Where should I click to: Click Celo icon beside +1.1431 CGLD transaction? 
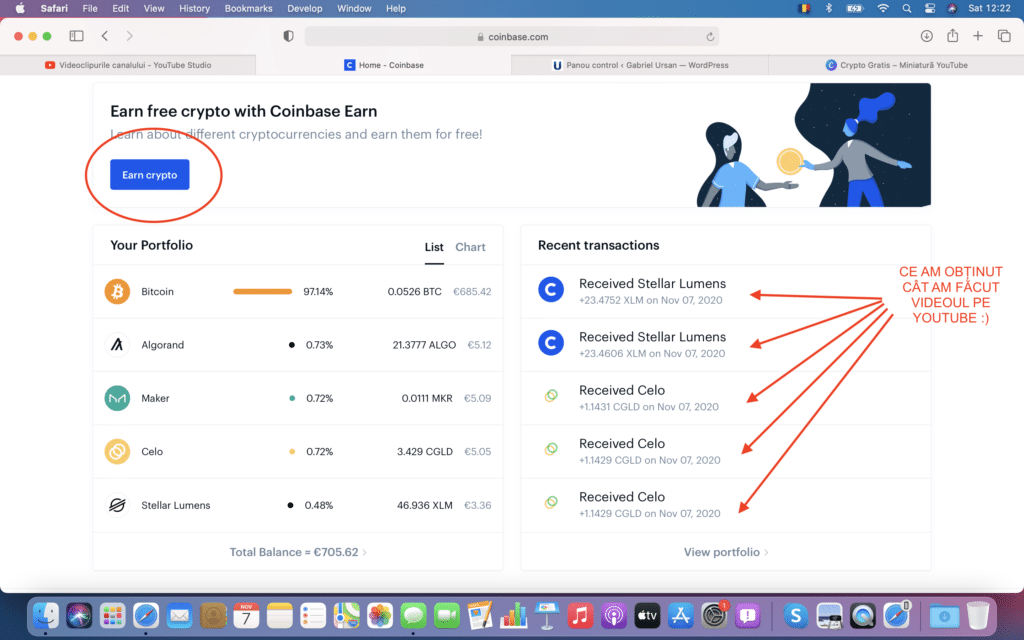551,395
